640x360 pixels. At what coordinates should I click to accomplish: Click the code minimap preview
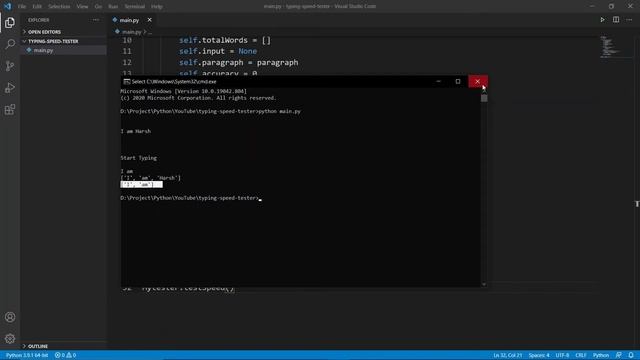pos(610,47)
